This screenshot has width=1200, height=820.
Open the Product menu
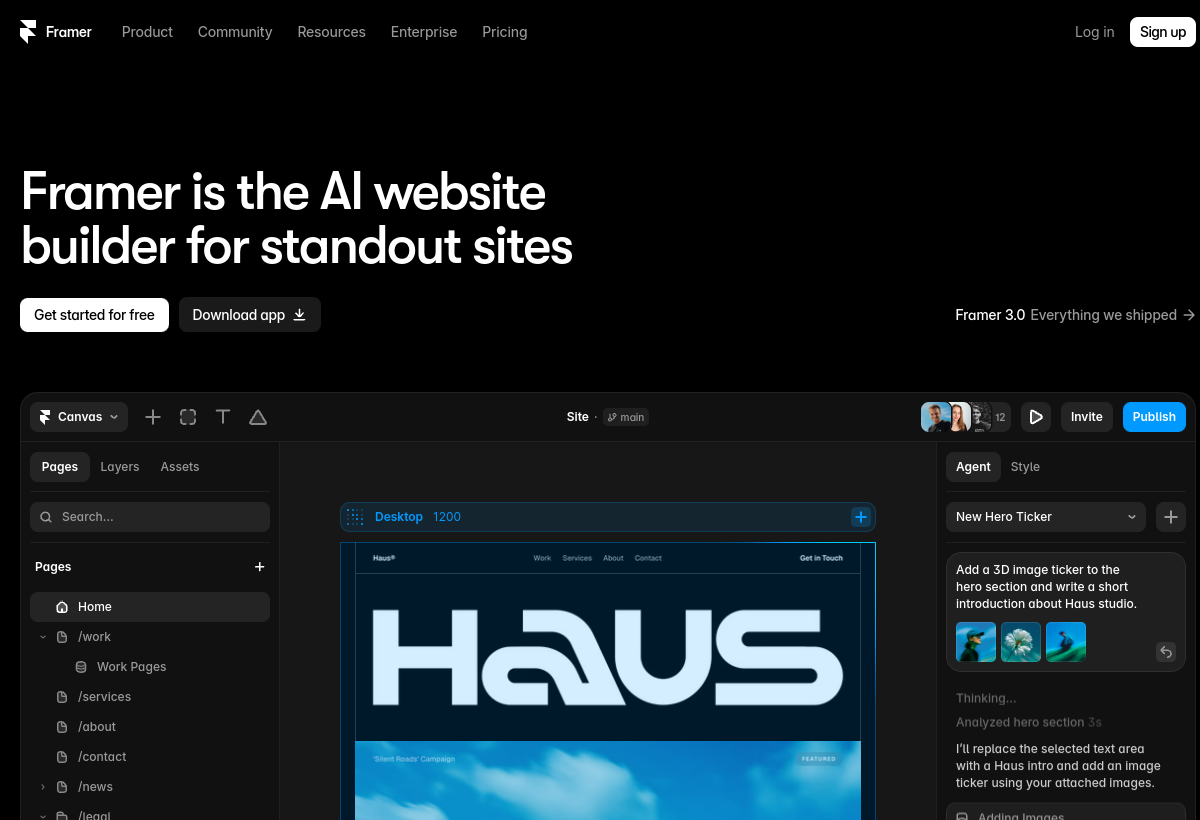(x=147, y=32)
